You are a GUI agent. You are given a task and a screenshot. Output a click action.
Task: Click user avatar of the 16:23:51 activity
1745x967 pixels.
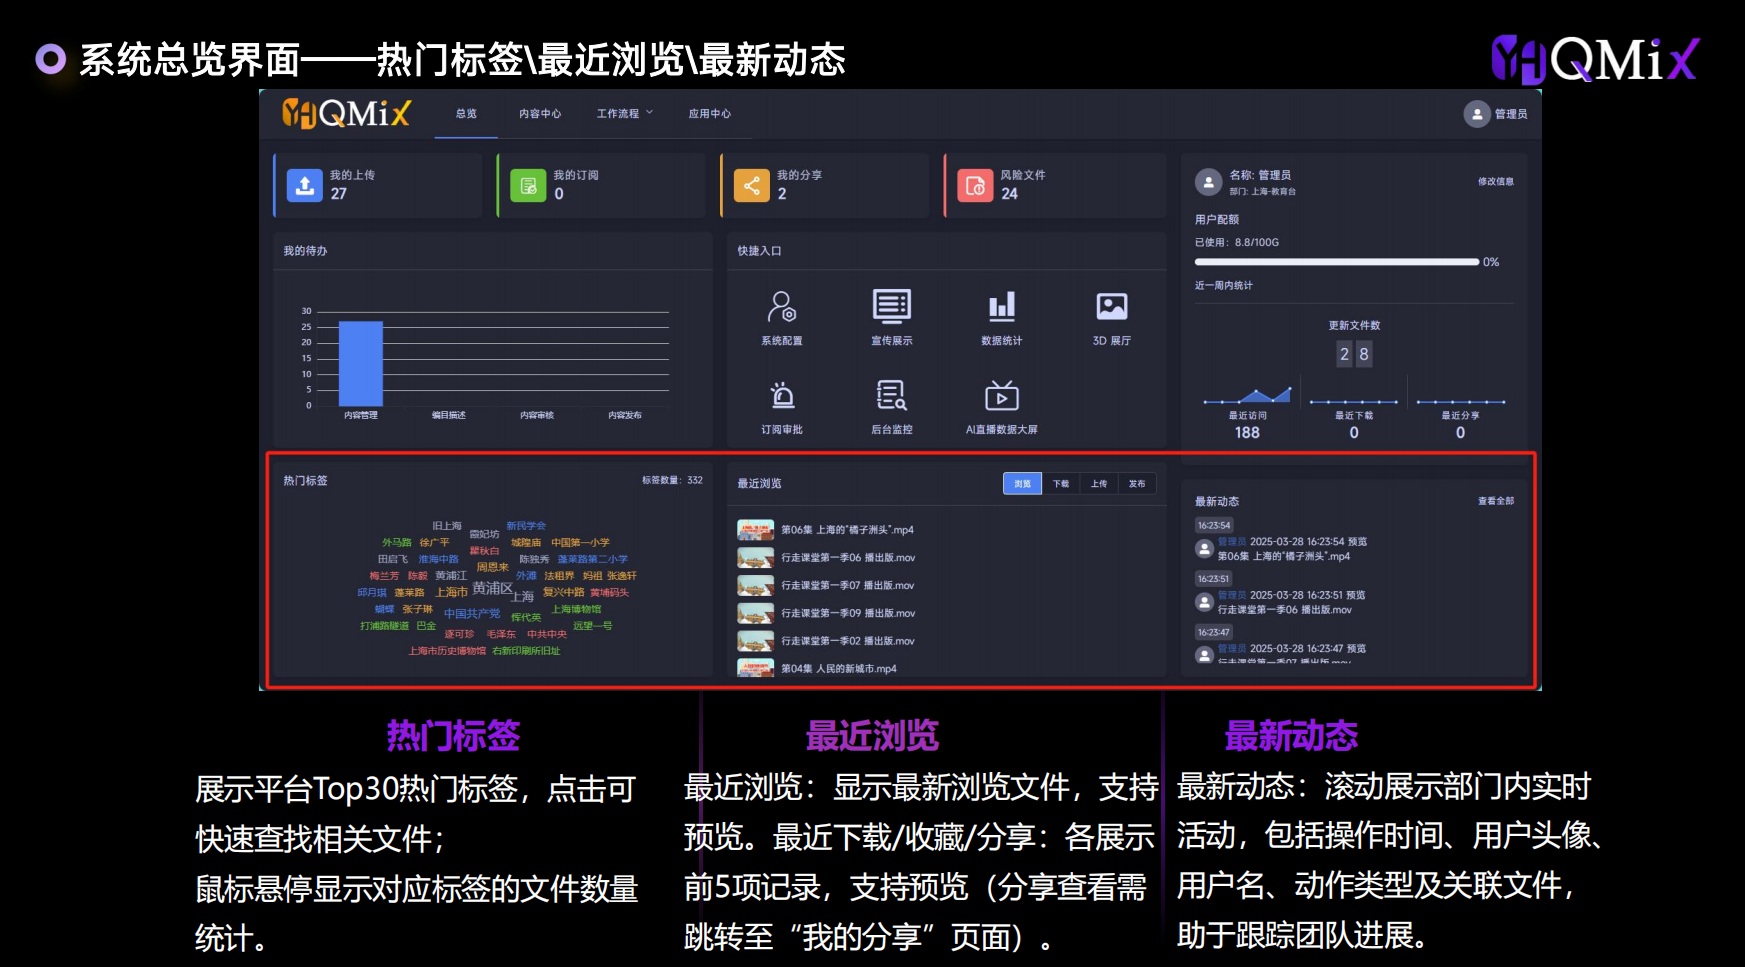[1205, 602]
